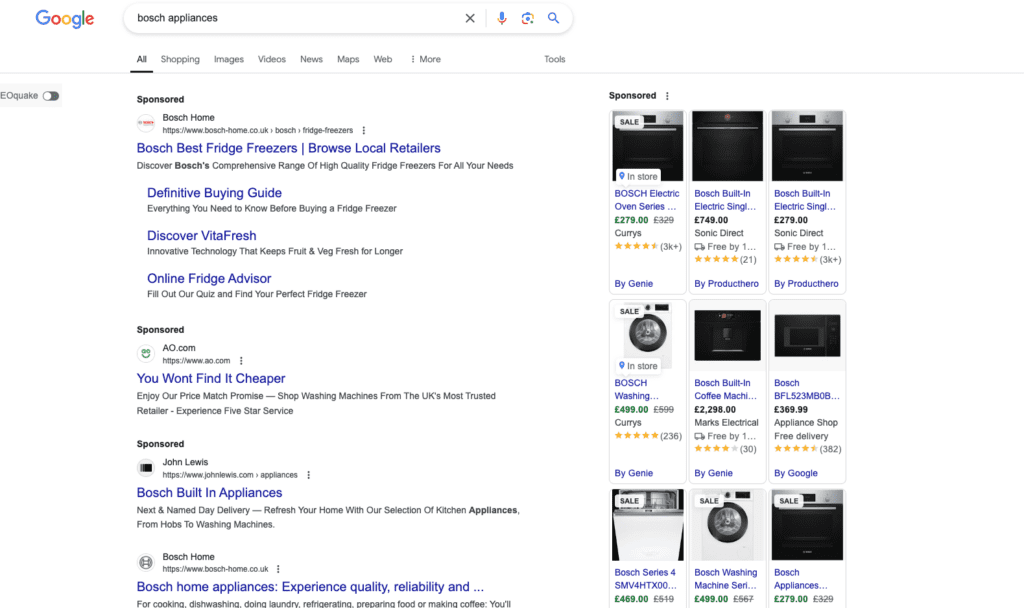This screenshot has height=608, width=1024.
Task: Open options dots next to ao.com URL
Action: click(241, 361)
